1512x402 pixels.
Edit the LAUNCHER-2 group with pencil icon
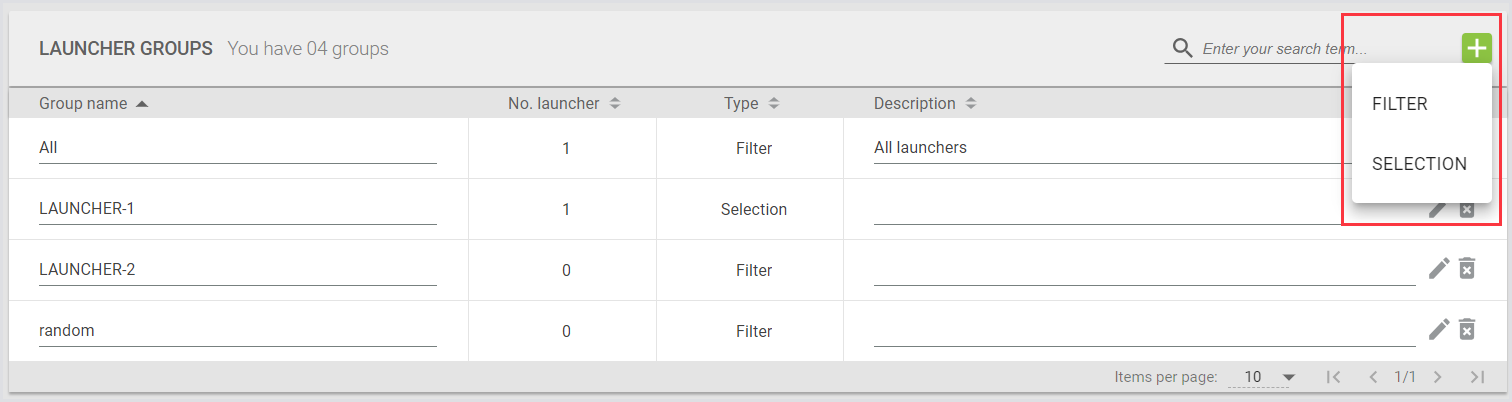point(1438,268)
